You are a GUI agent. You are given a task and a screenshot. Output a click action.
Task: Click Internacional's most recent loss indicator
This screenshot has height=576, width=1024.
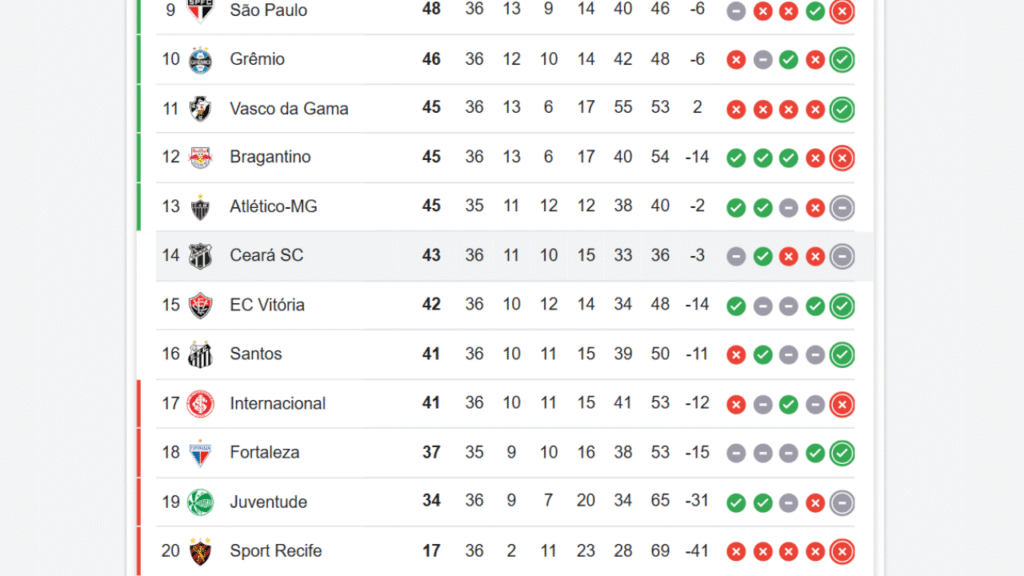click(x=842, y=404)
